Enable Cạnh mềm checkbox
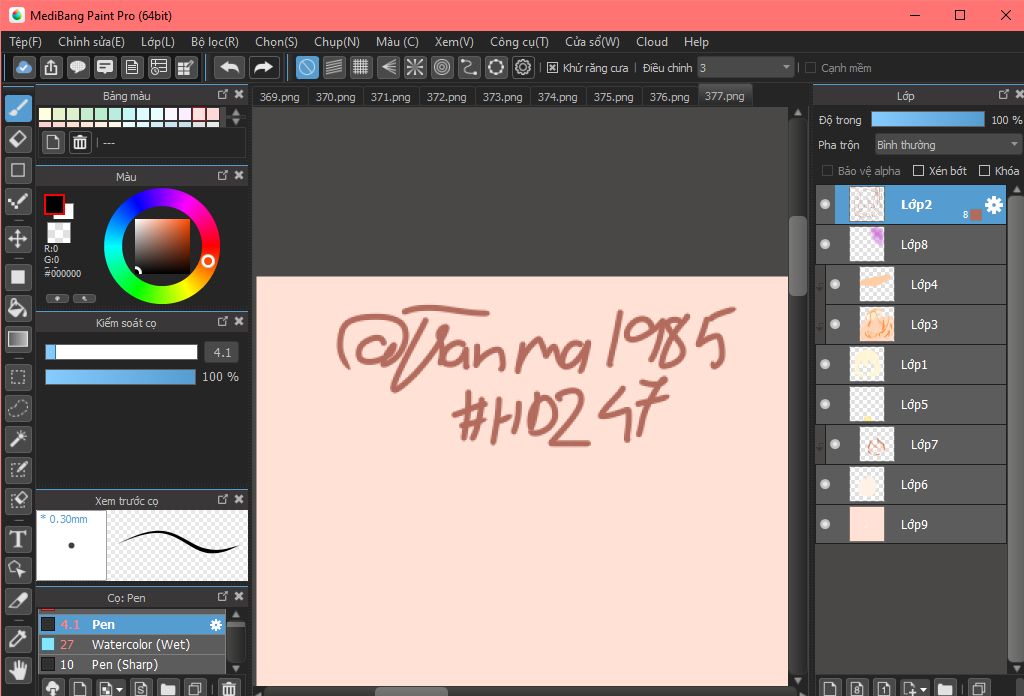This screenshot has width=1024, height=696. [810, 68]
